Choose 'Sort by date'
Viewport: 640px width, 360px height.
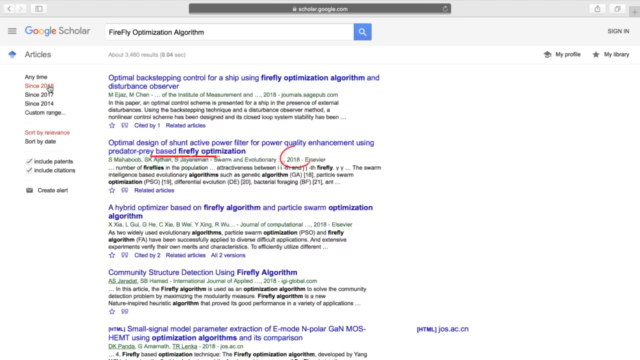(x=40, y=142)
